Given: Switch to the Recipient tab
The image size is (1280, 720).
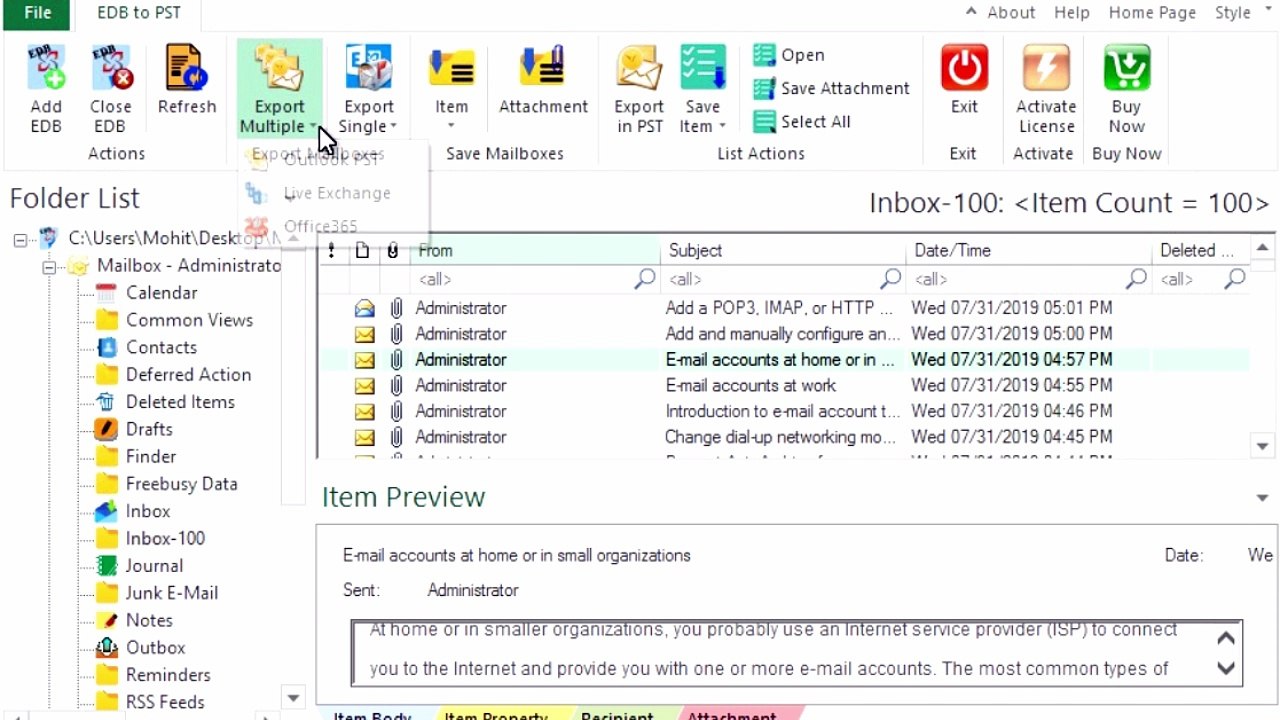Looking at the screenshot, I should pyautogui.click(x=617, y=716).
